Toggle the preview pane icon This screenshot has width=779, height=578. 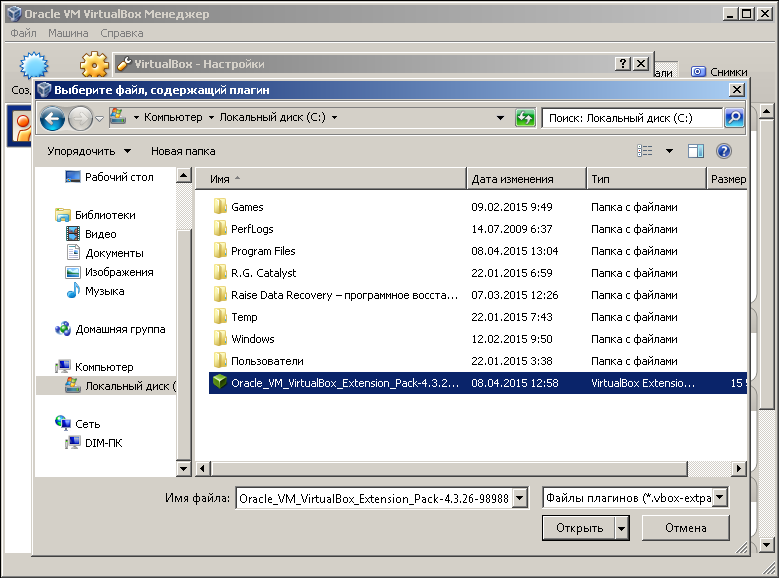point(696,151)
